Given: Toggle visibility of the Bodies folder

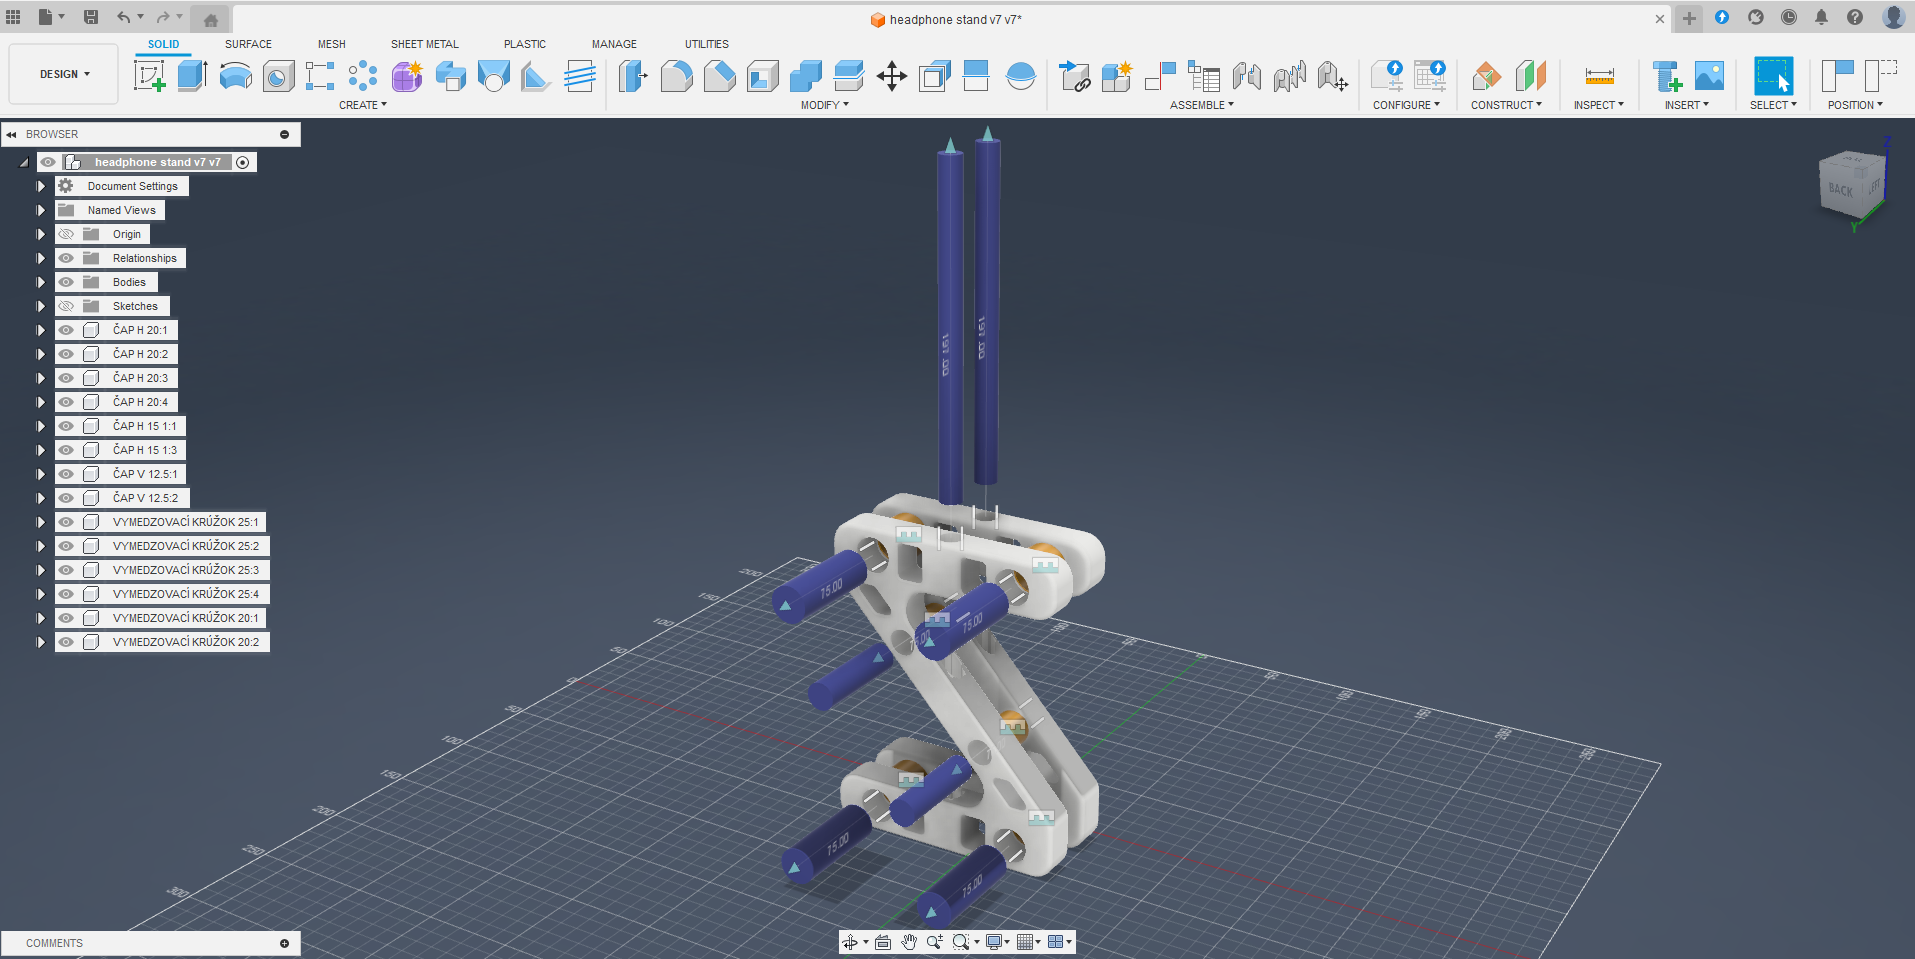Looking at the screenshot, I should coord(66,282).
